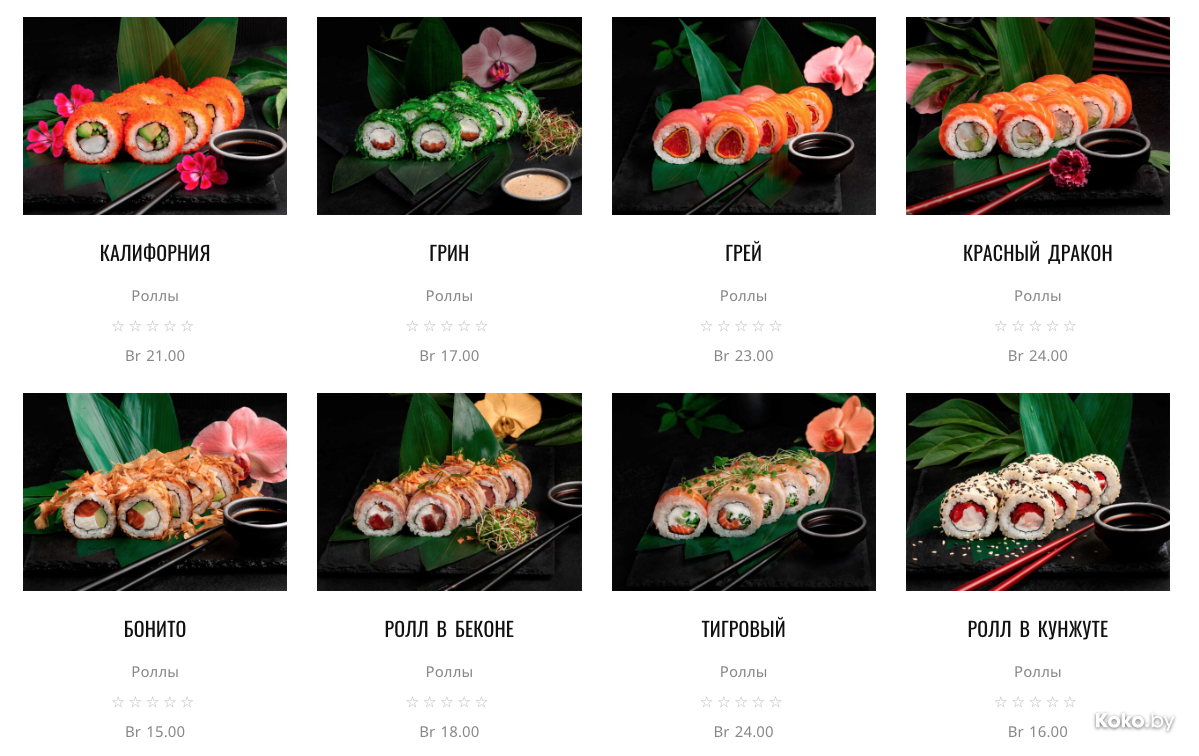Rate Грин with the first star

412,326
